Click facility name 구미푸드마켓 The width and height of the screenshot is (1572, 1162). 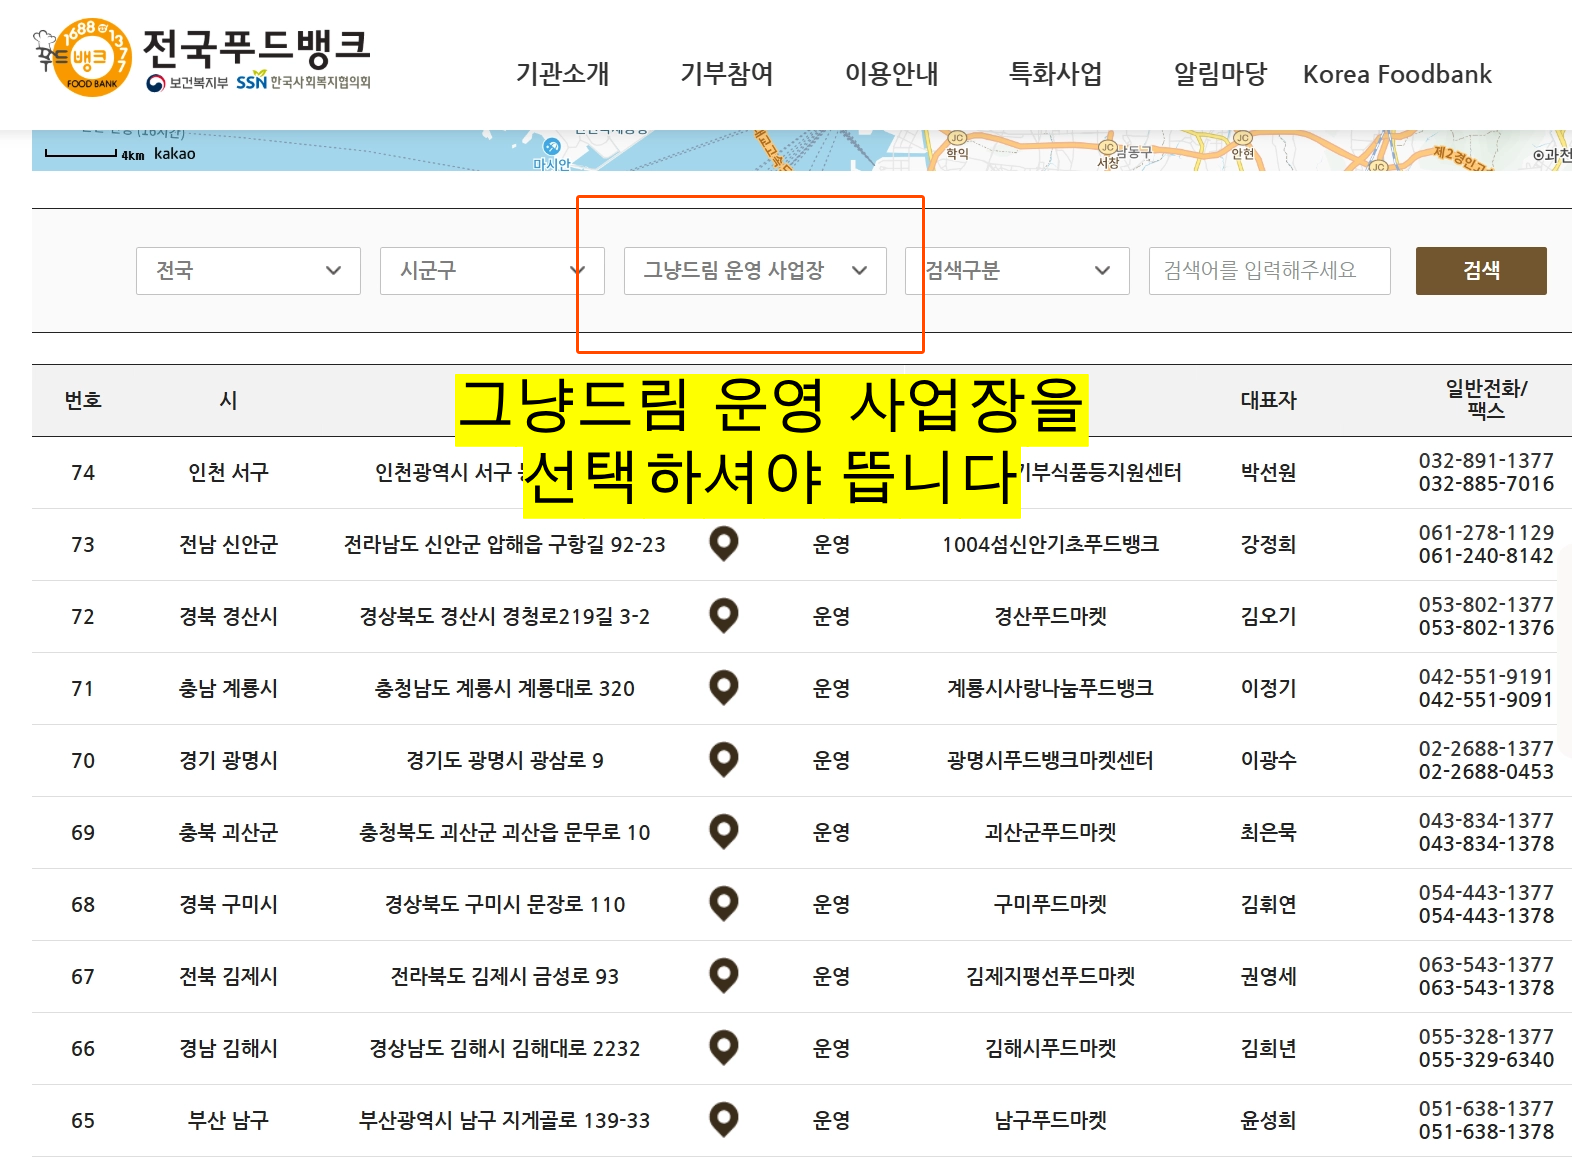click(x=1050, y=904)
